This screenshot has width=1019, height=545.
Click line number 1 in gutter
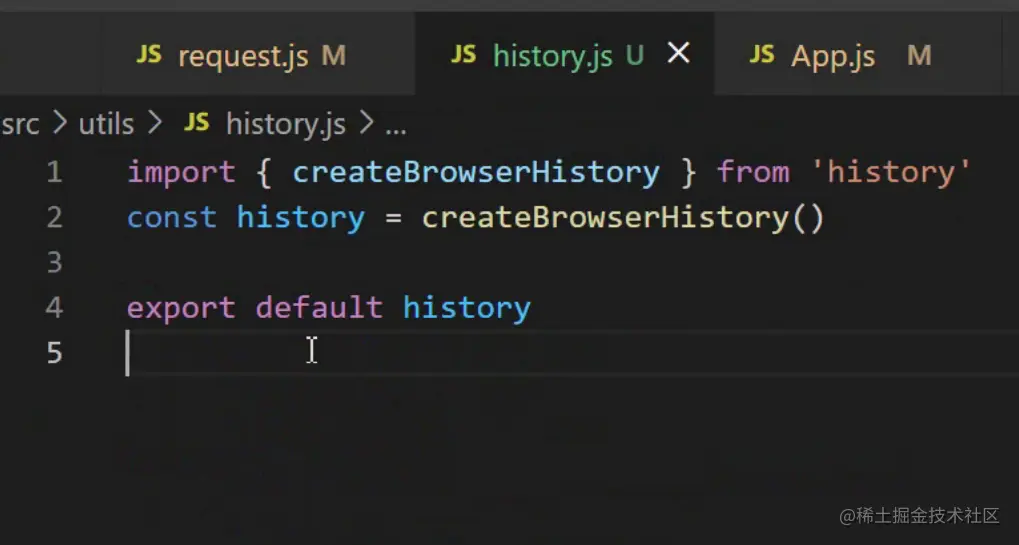[x=55, y=172]
